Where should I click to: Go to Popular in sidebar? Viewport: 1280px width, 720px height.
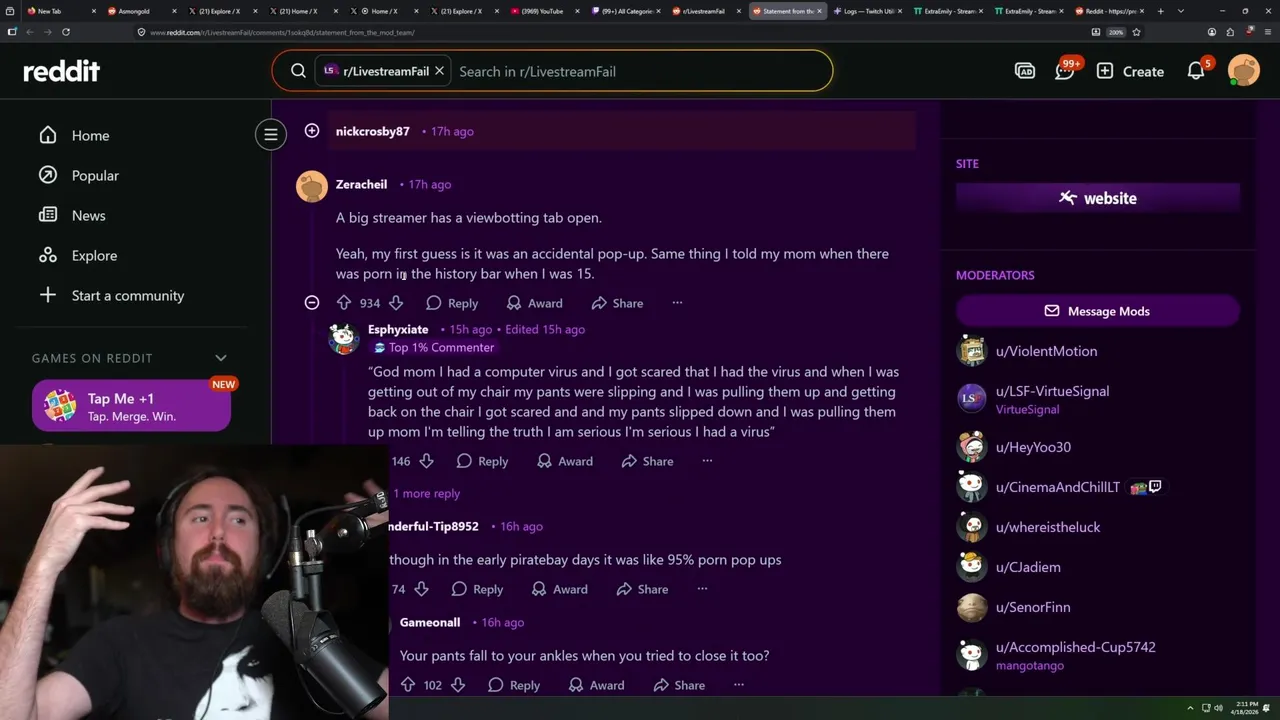click(x=95, y=175)
